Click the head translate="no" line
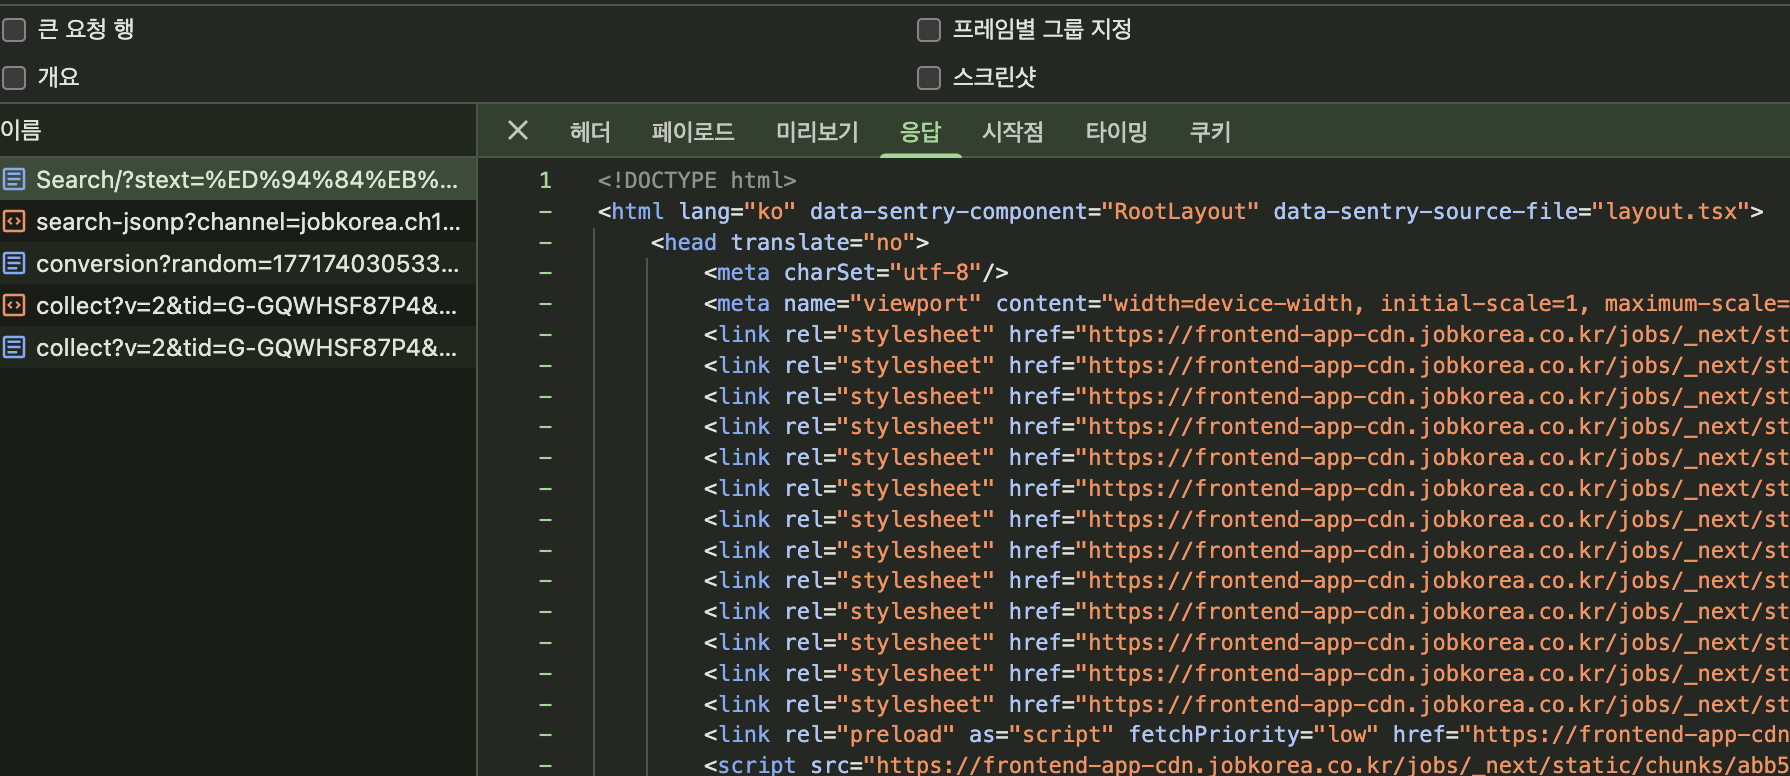Image resolution: width=1790 pixels, height=776 pixels. tap(790, 243)
